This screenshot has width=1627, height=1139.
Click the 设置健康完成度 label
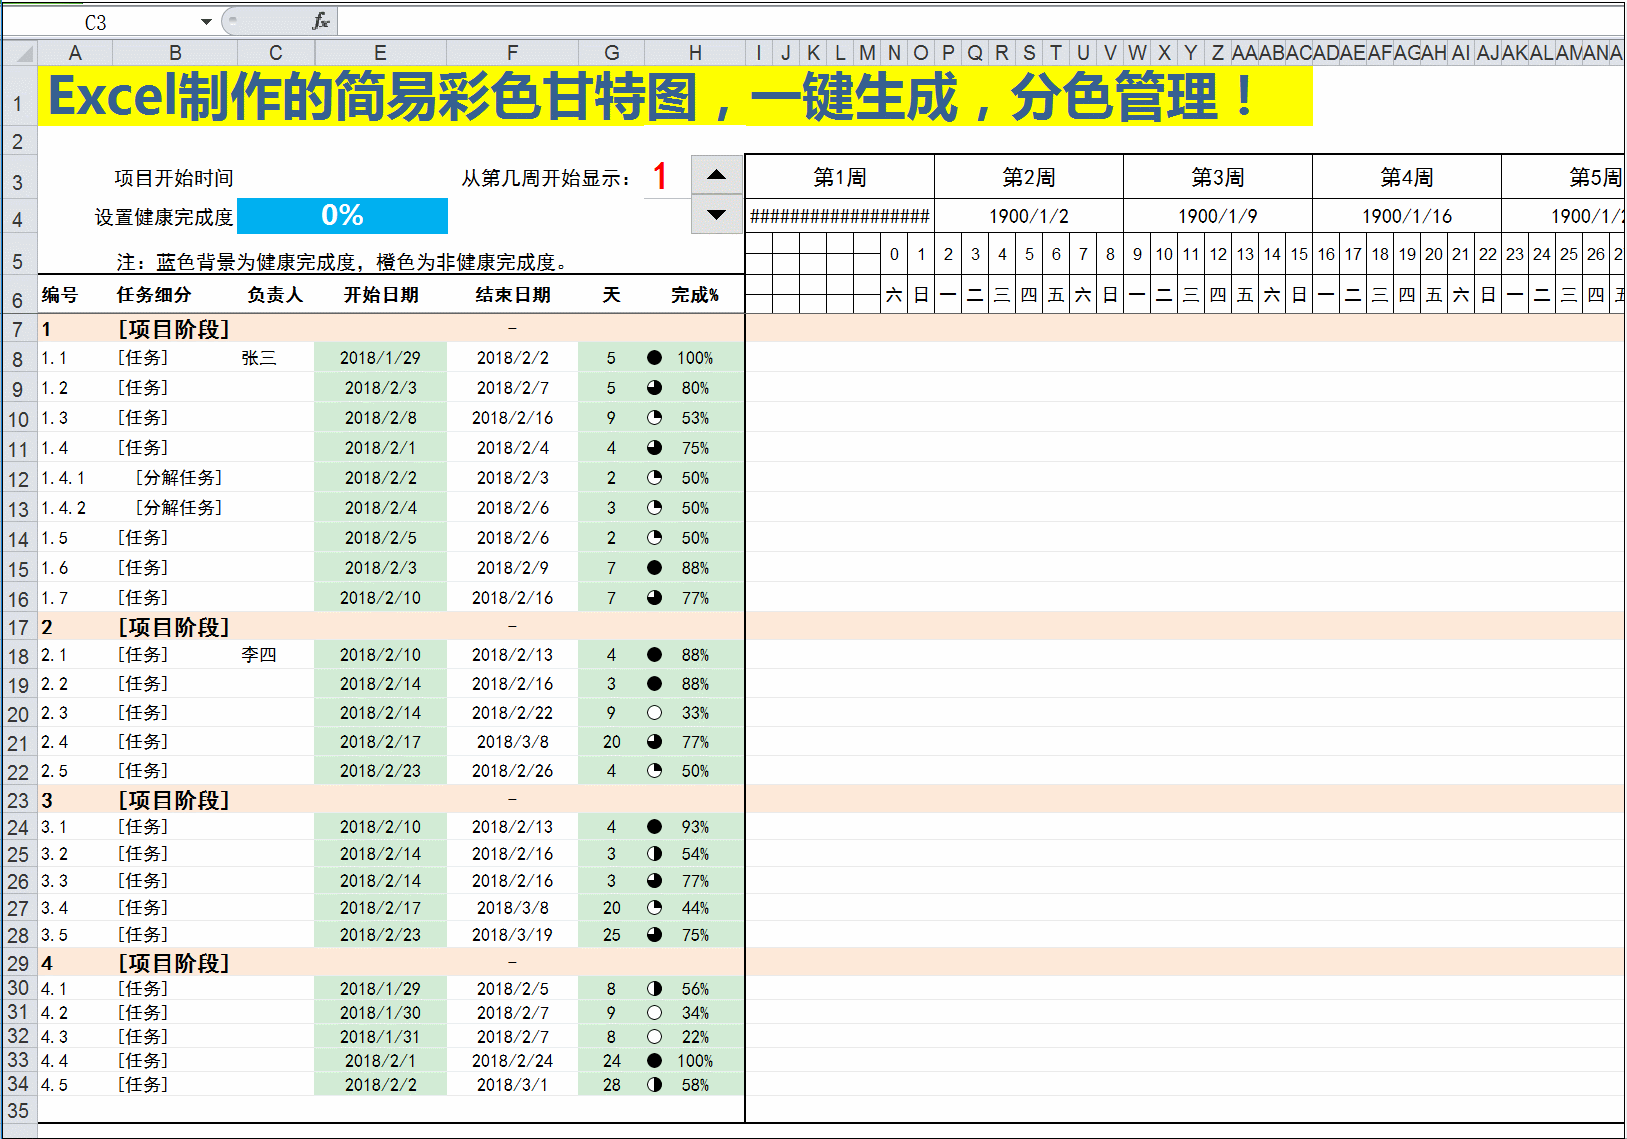point(164,217)
